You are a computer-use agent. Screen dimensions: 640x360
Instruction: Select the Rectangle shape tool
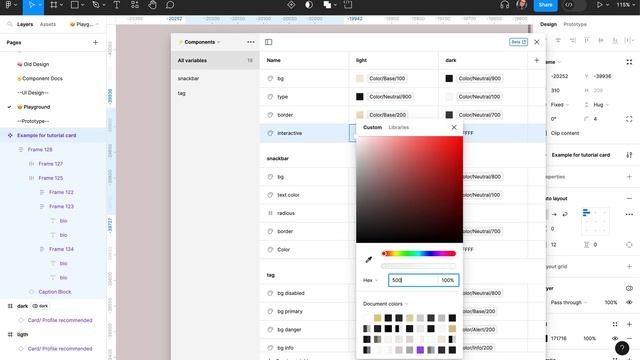click(x=75, y=5)
